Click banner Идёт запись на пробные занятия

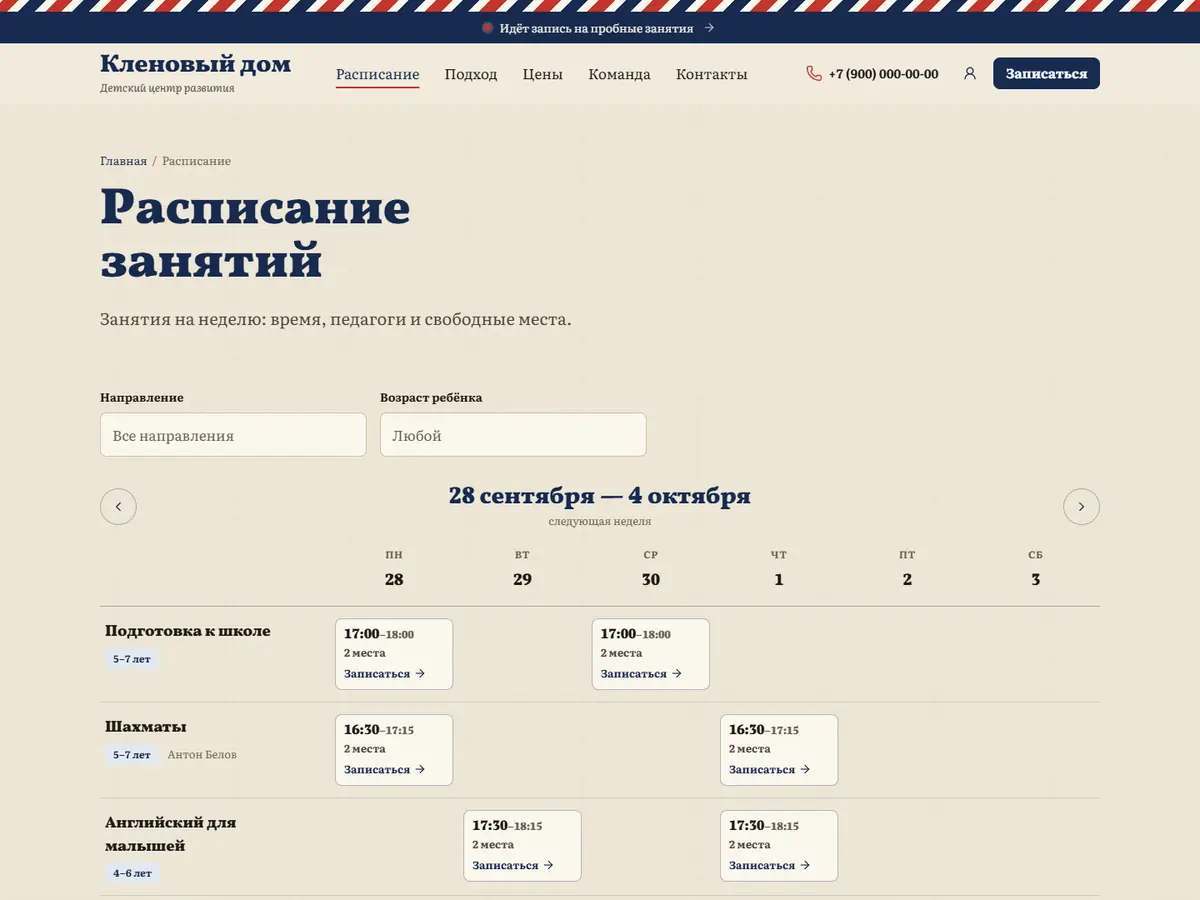point(597,28)
